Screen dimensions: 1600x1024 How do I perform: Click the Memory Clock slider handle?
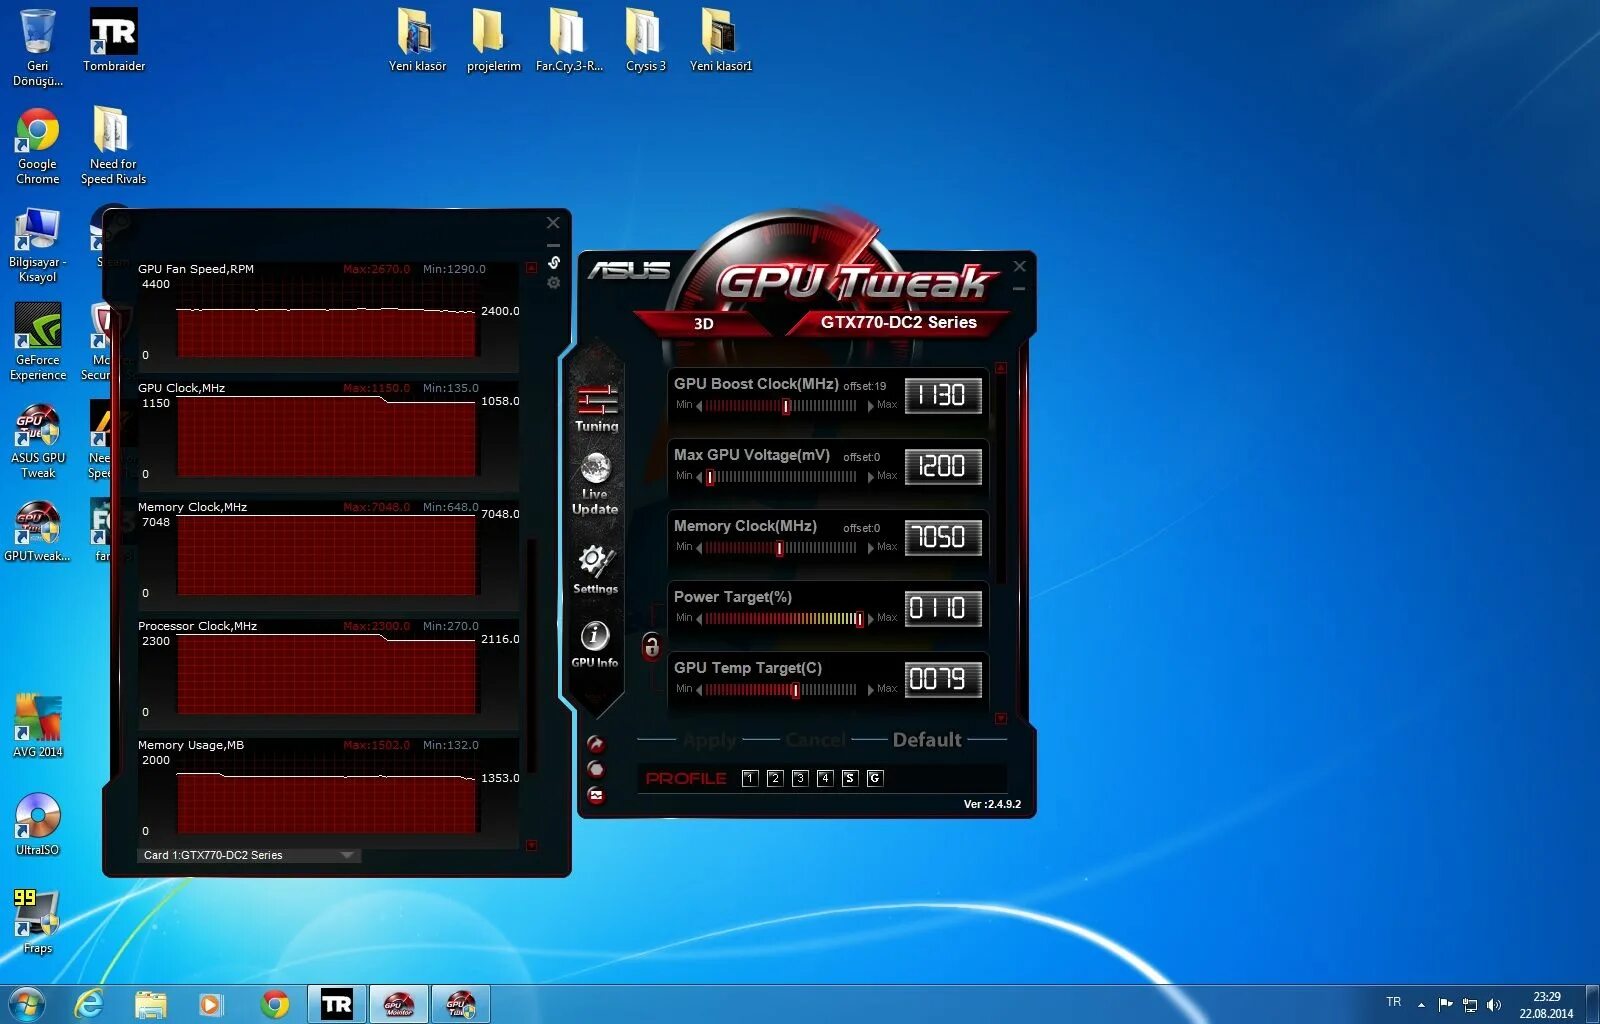780,548
